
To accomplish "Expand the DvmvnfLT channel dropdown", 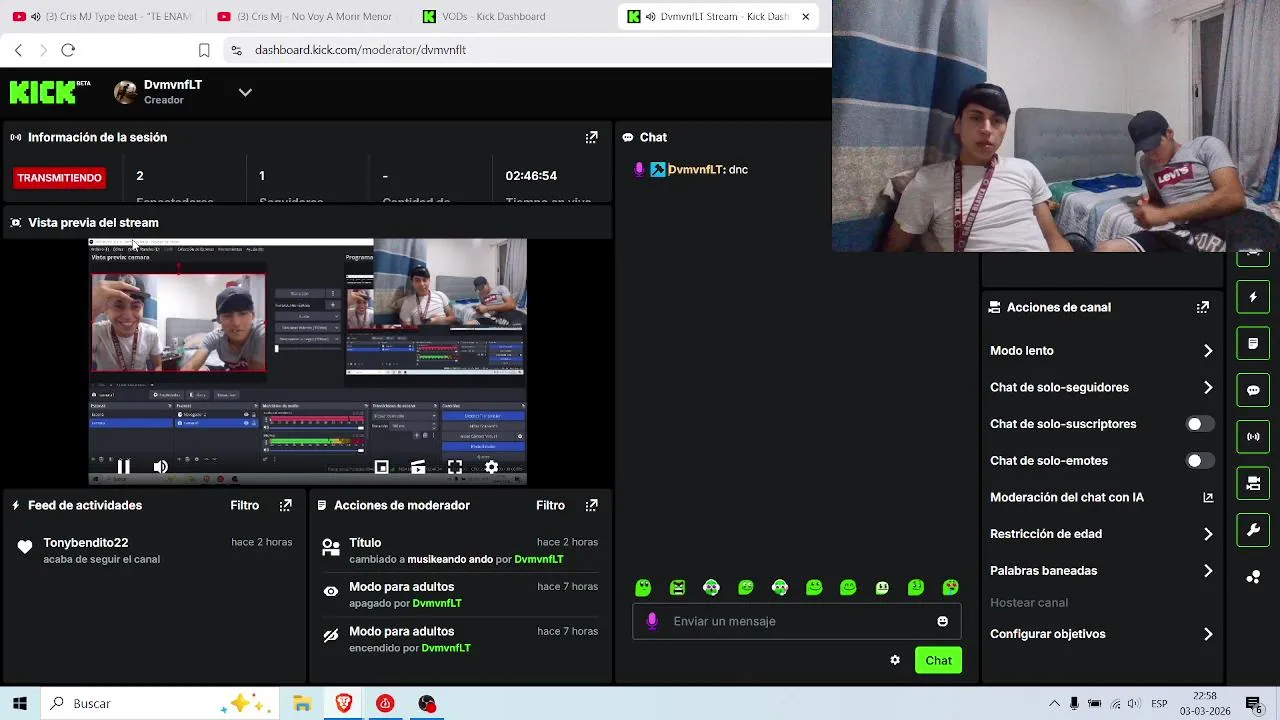I will point(245,92).
